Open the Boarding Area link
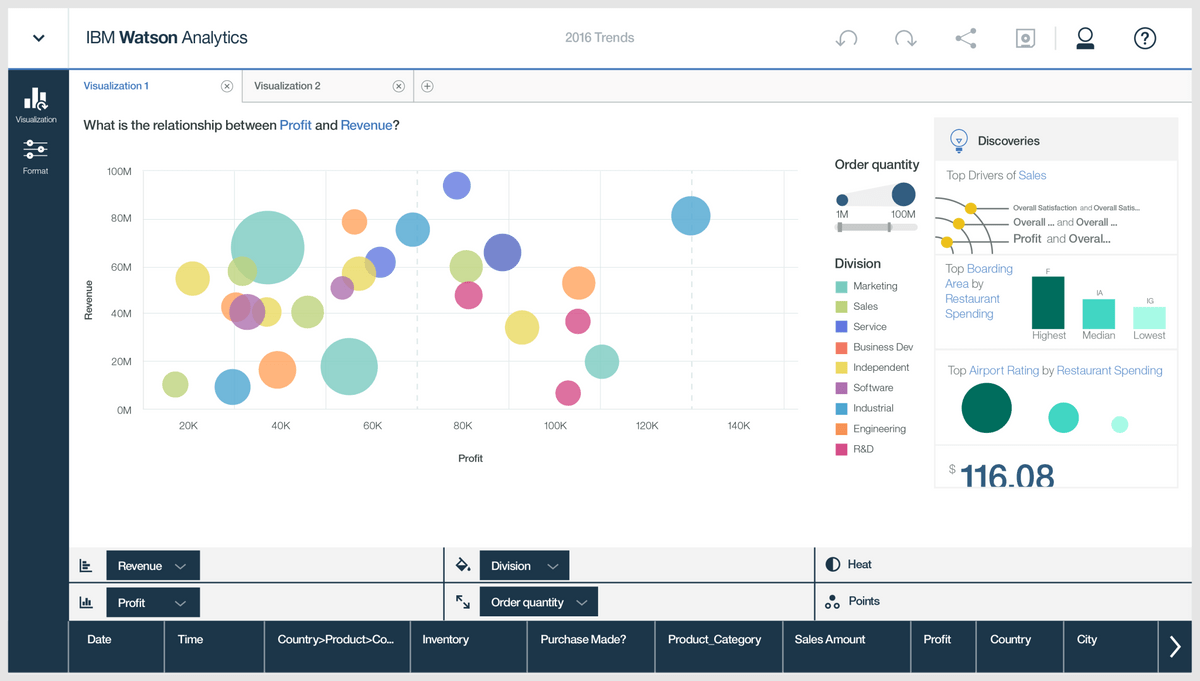1200x681 pixels. click(981, 276)
